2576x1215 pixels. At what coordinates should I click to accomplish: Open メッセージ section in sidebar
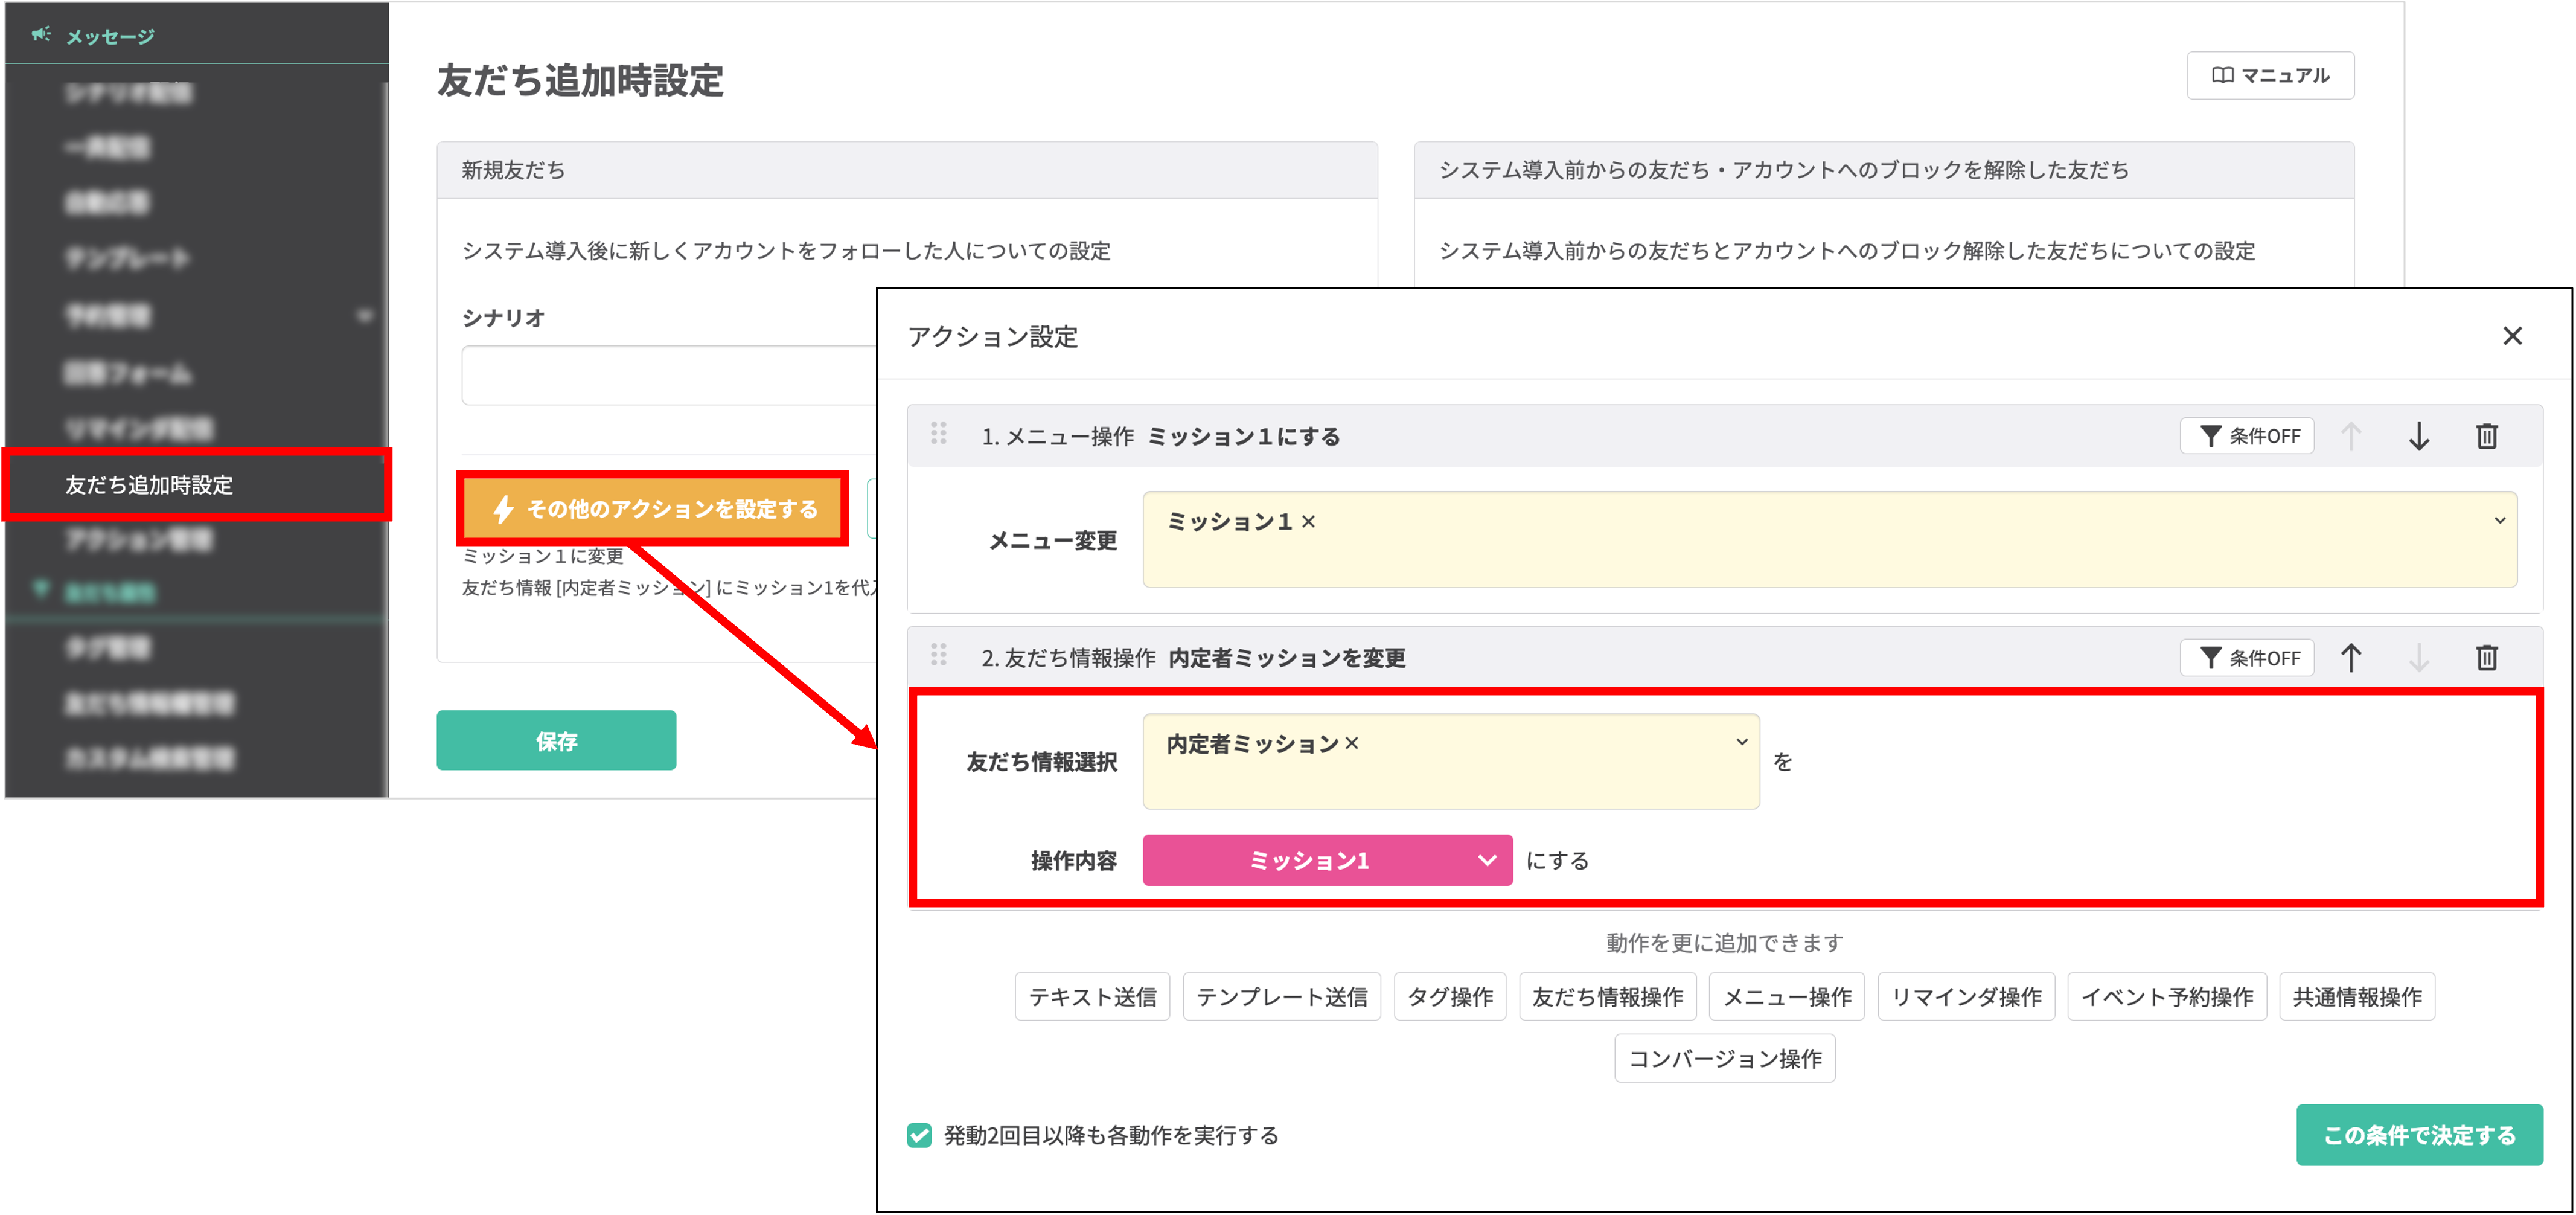pyautogui.click(x=110, y=37)
